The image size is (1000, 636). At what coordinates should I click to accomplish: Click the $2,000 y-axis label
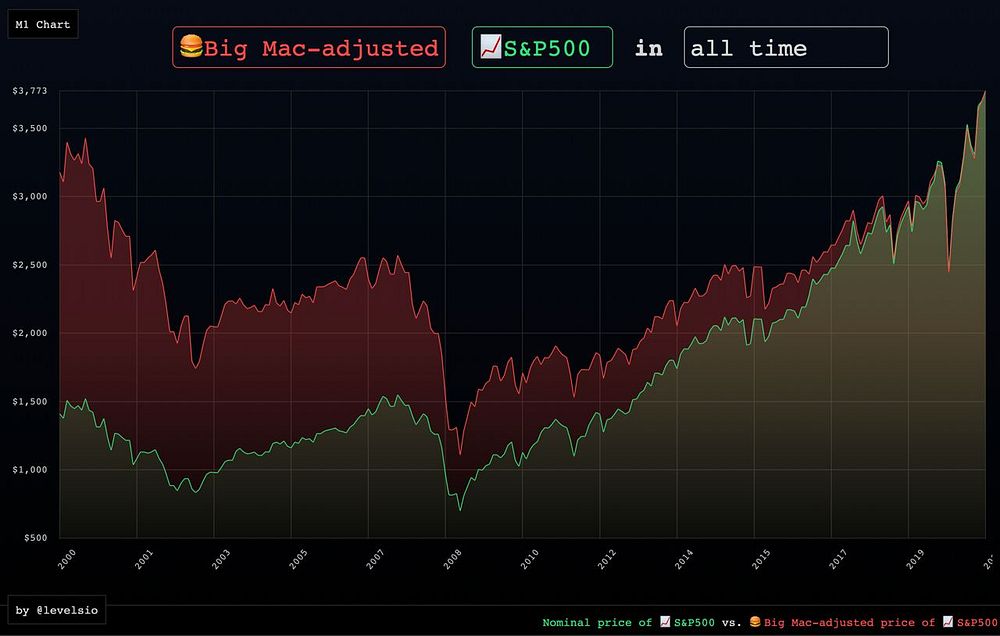[30, 333]
